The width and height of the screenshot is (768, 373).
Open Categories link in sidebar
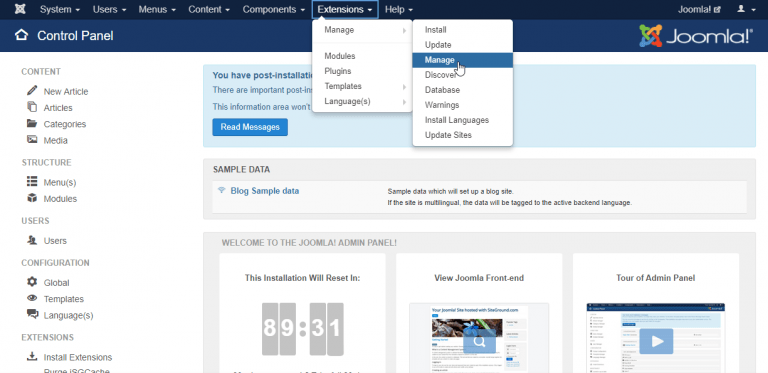coord(65,124)
